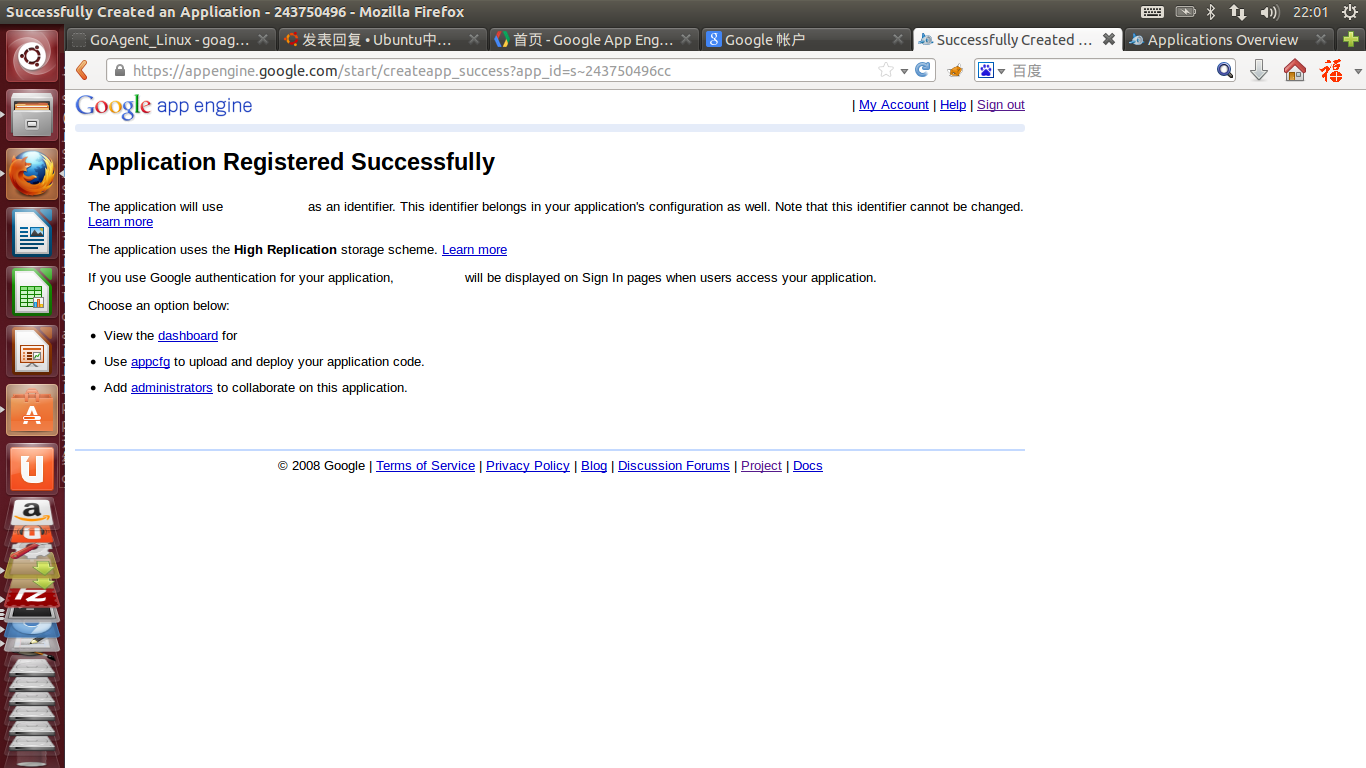Click the magnifier search button in Baidu box
Screen dimensions: 1366x768
pos(1225,70)
